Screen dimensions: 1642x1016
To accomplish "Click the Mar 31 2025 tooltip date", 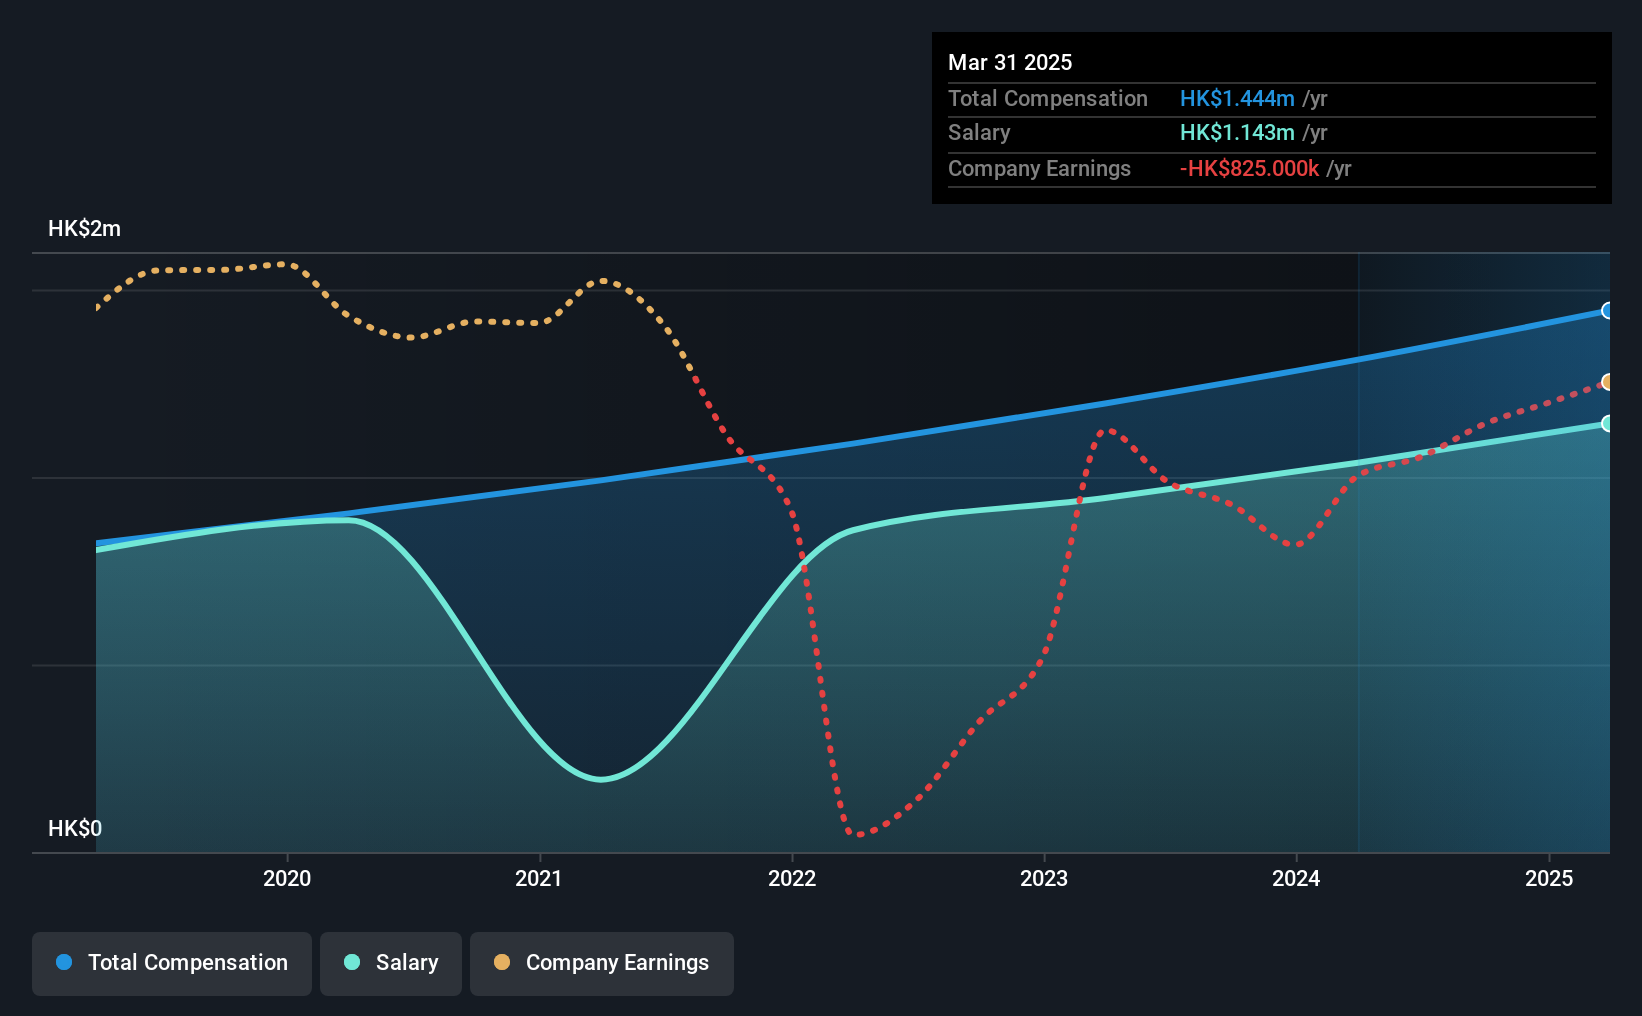I will click(x=1010, y=63).
